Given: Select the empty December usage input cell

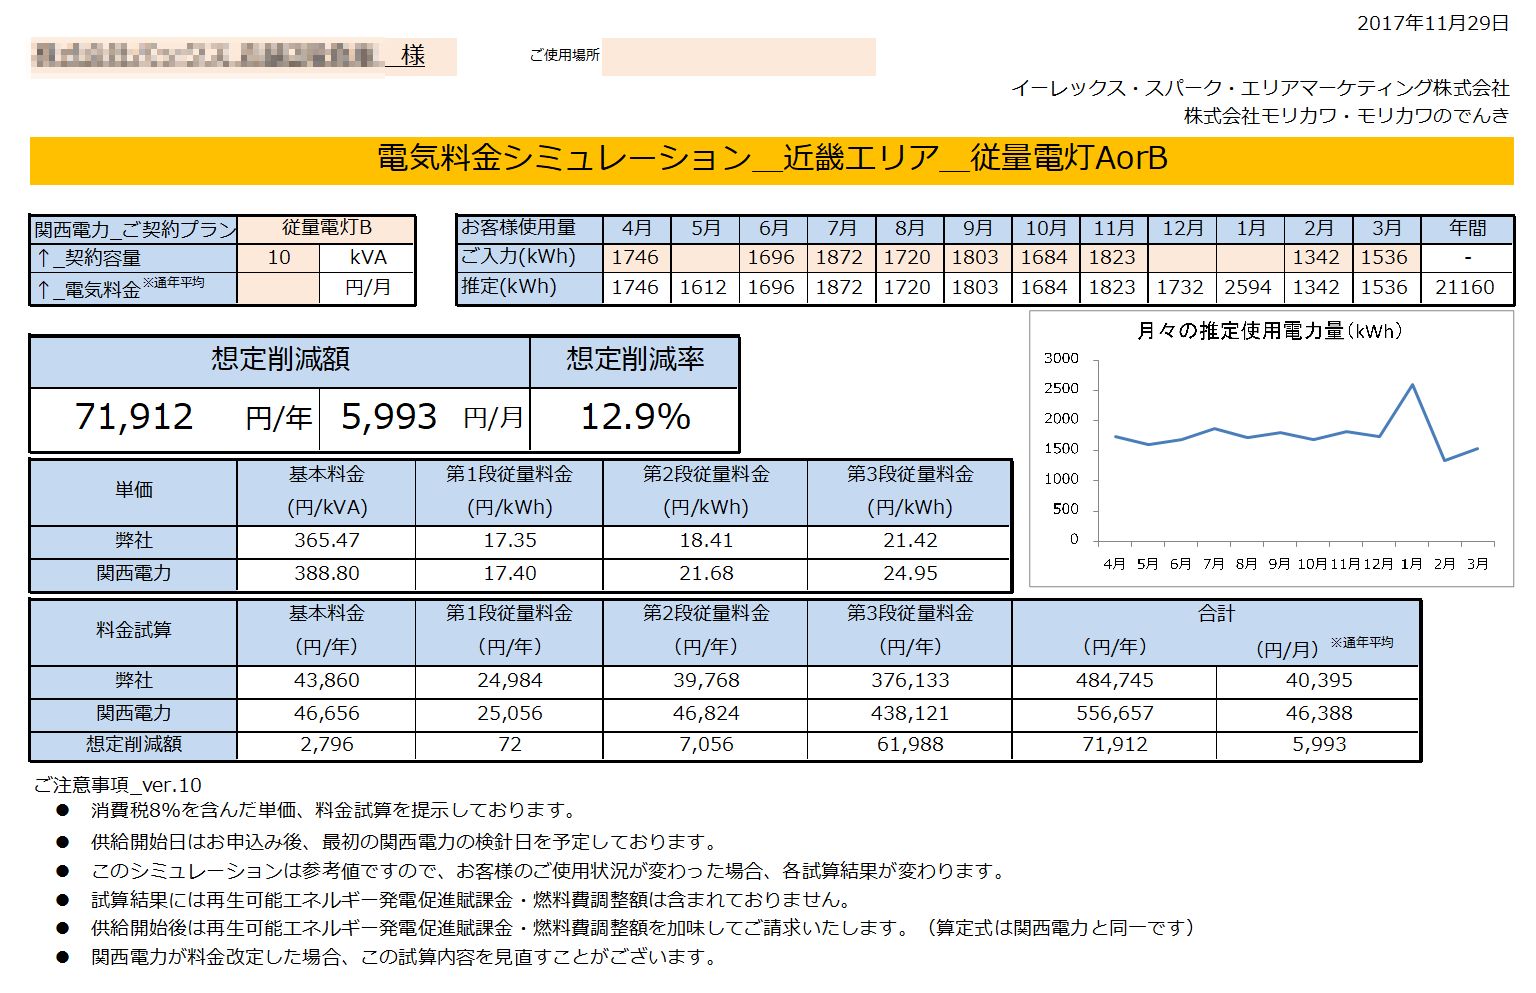Looking at the screenshot, I should [x=1182, y=258].
